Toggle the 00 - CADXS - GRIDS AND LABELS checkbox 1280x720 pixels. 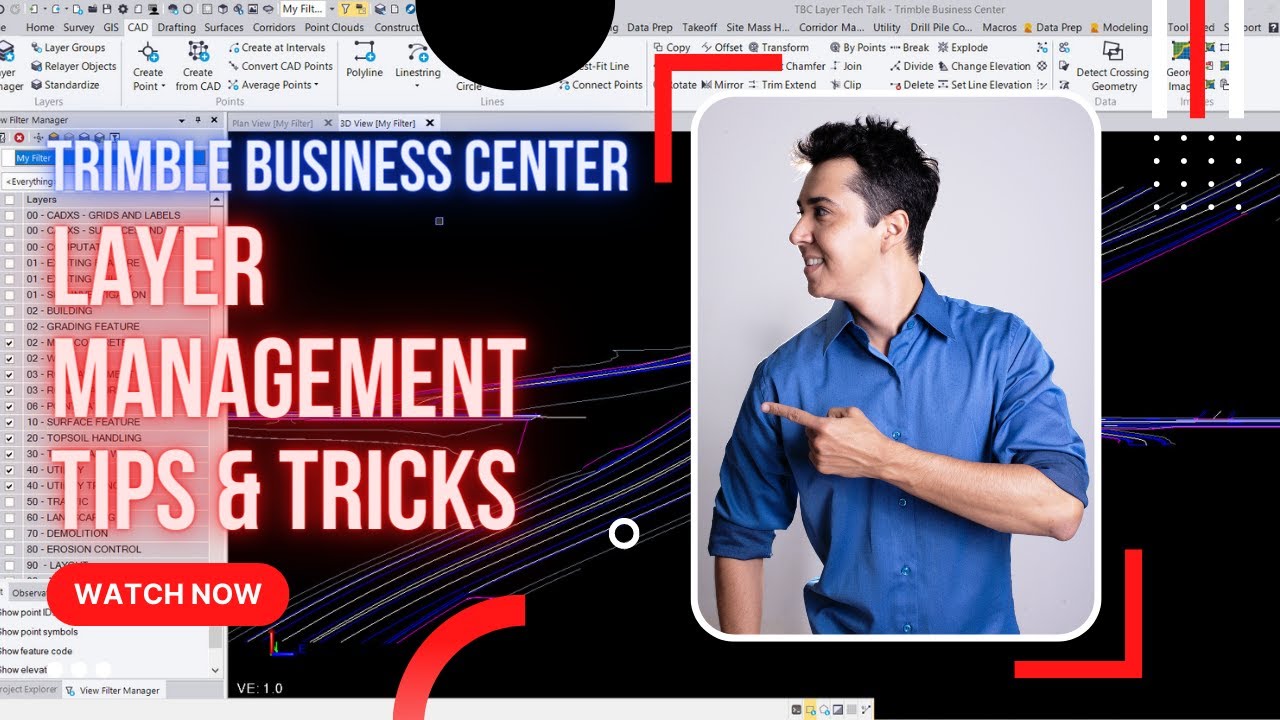tap(10, 215)
